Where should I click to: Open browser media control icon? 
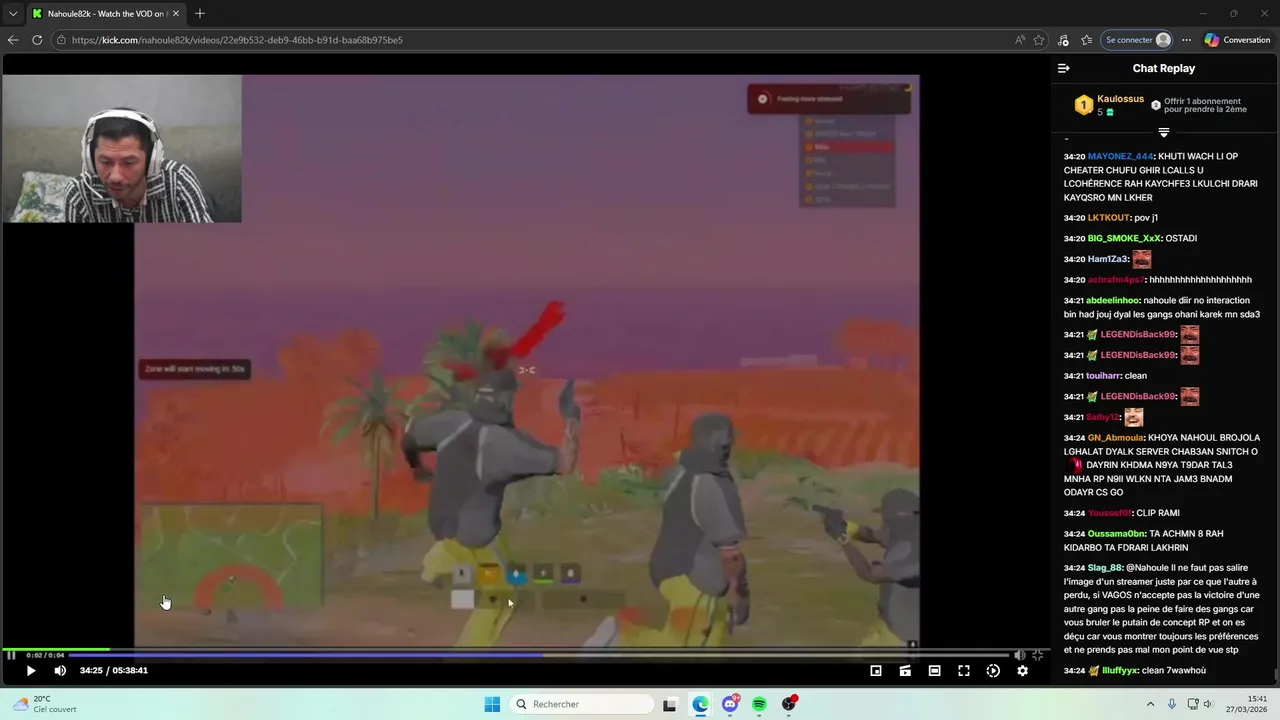(1063, 40)
